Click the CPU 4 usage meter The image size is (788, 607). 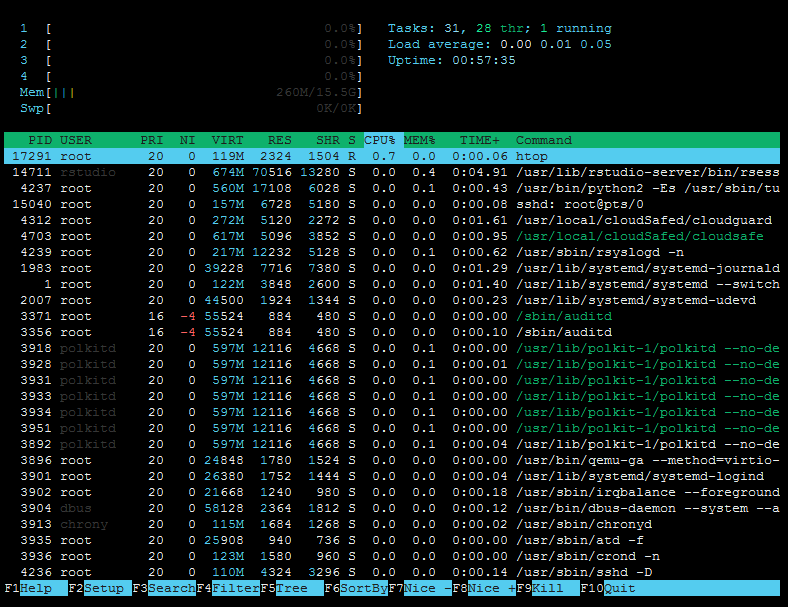(x=191, y=77)
